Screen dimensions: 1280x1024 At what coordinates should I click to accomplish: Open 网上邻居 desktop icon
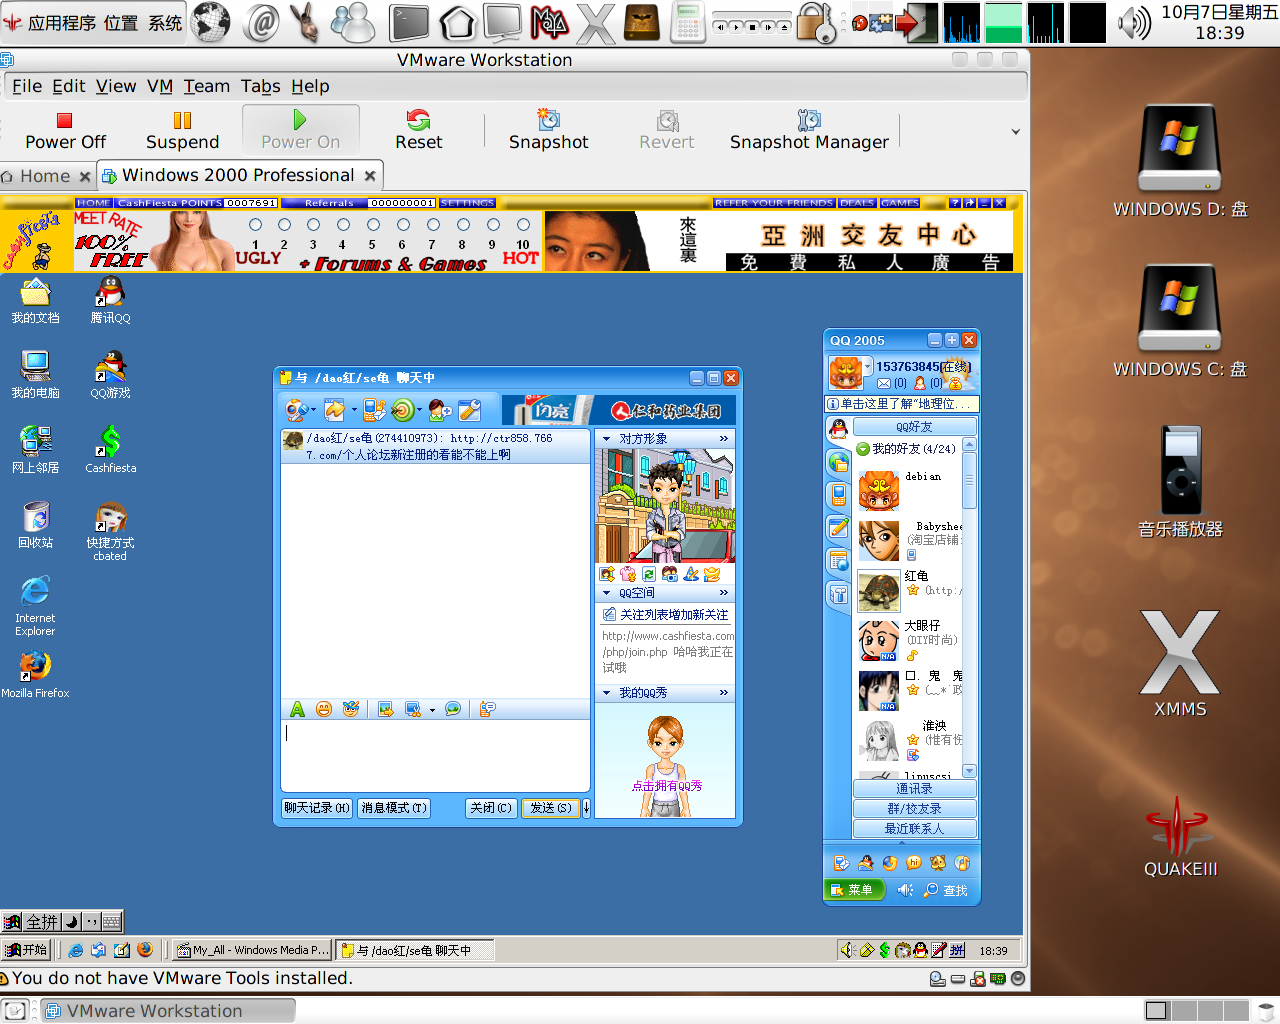tap(35, 449)
